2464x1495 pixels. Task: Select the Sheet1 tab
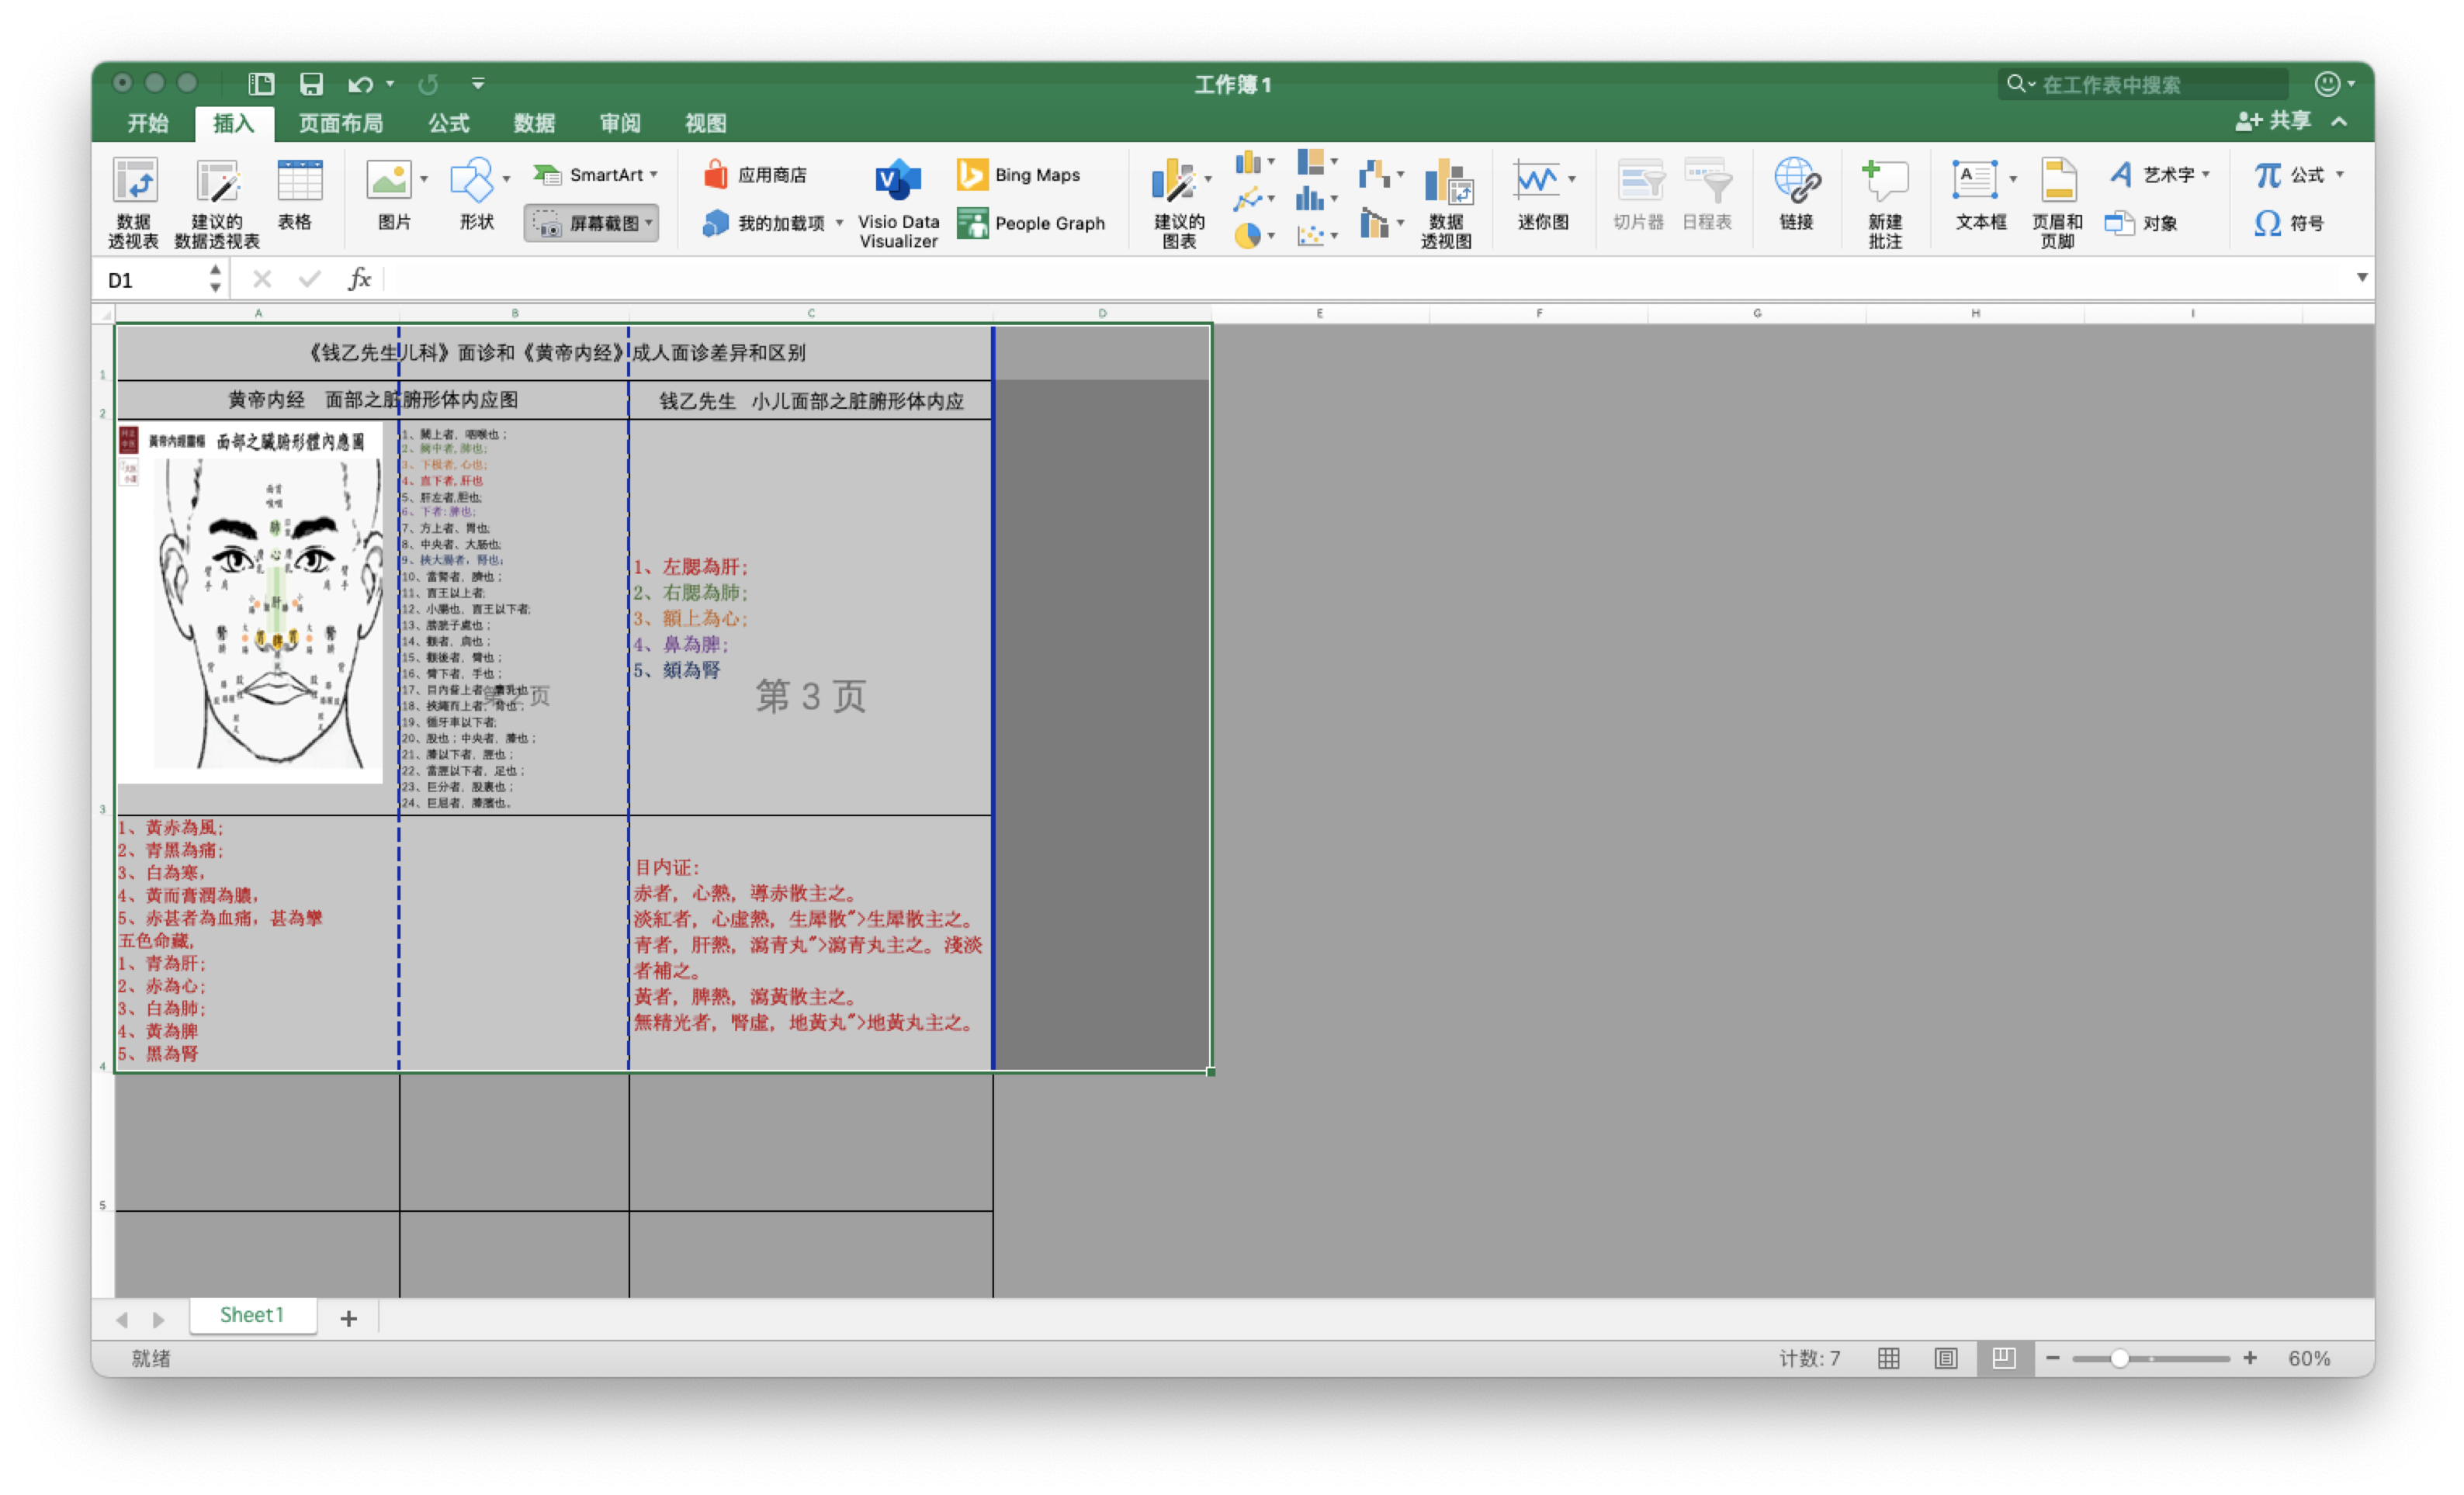[x=252, y=1316]
